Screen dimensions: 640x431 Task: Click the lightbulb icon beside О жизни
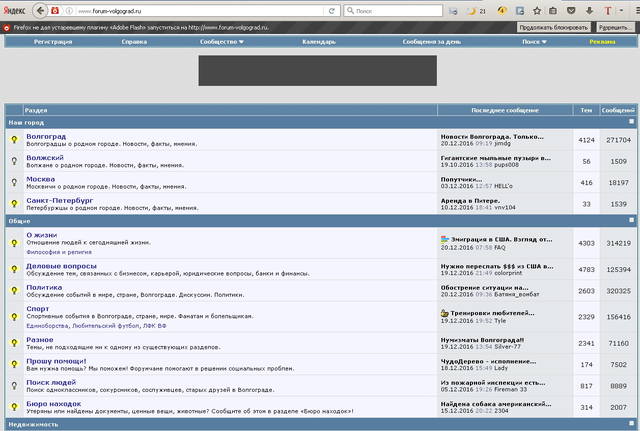[14, 243]
